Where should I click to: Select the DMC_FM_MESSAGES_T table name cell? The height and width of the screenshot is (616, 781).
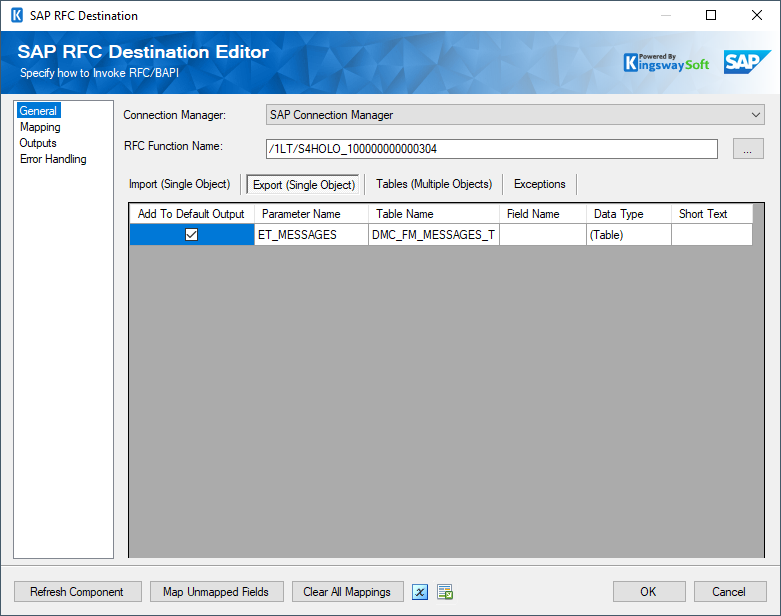(x=434, y=235)
